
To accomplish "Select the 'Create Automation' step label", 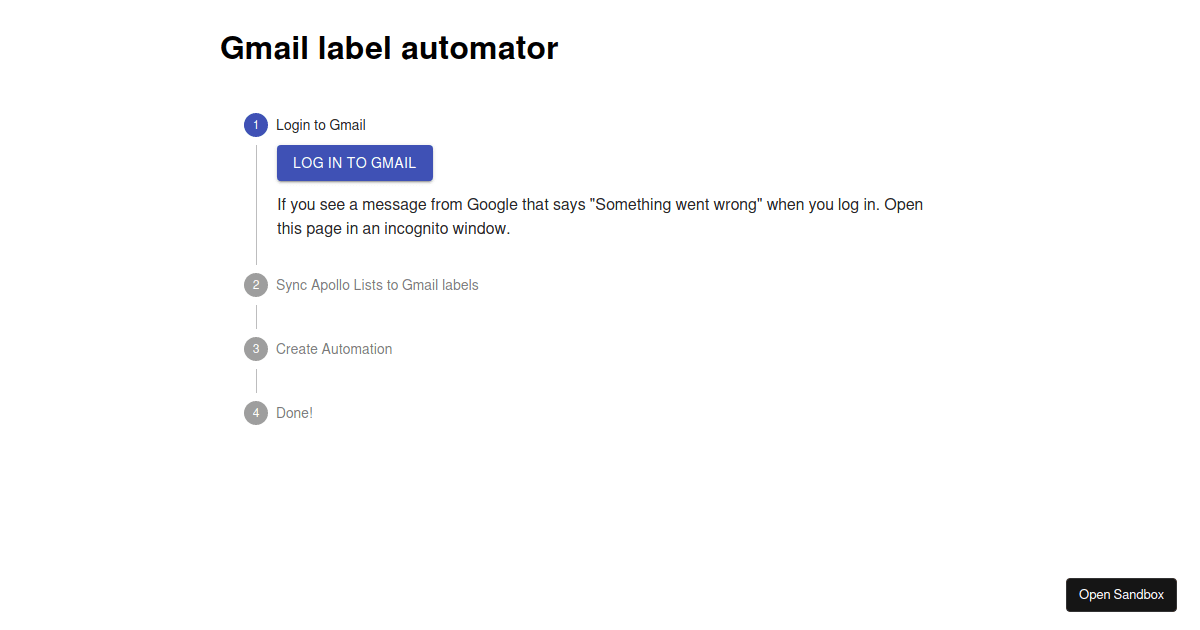I will click(334, 348).
